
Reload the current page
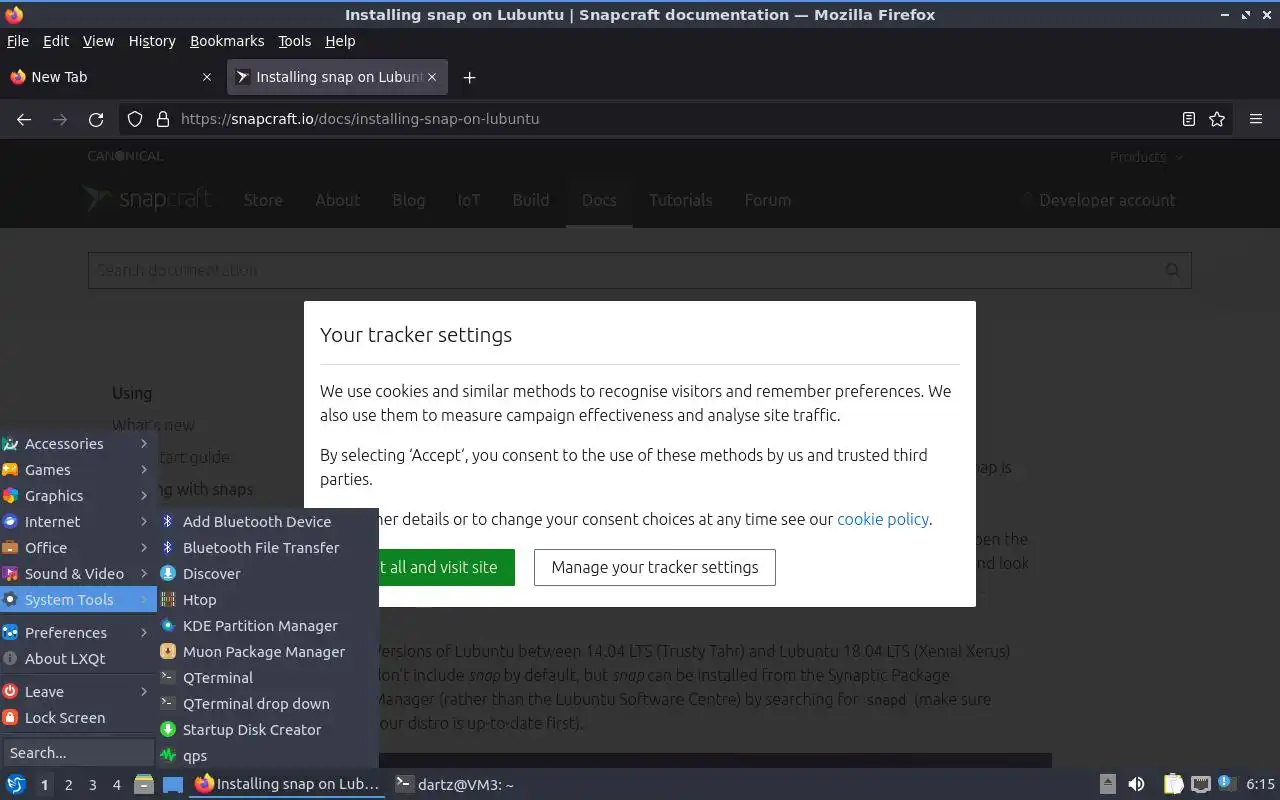(96, 119)
